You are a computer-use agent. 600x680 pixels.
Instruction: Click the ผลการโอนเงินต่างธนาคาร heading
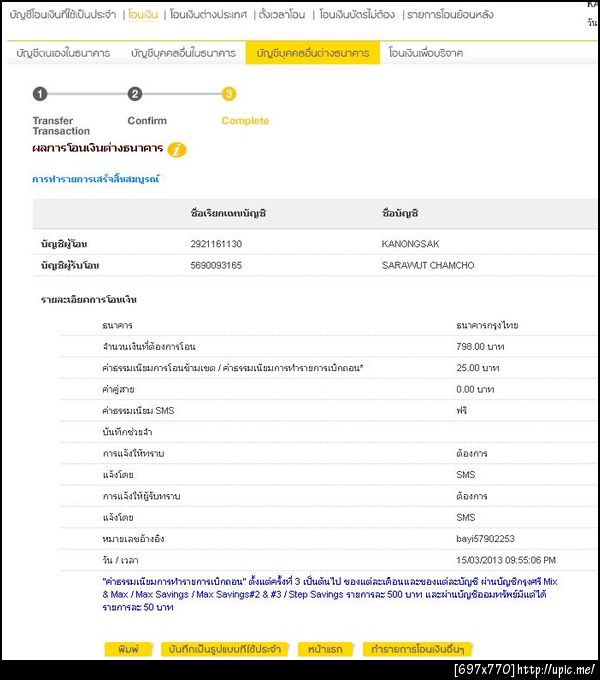(98, 148)
